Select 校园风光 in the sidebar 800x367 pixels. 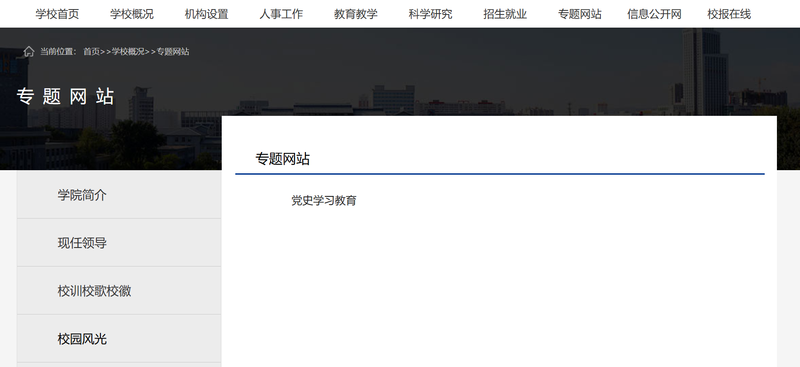pyautogui.click(x=119, y=338)
